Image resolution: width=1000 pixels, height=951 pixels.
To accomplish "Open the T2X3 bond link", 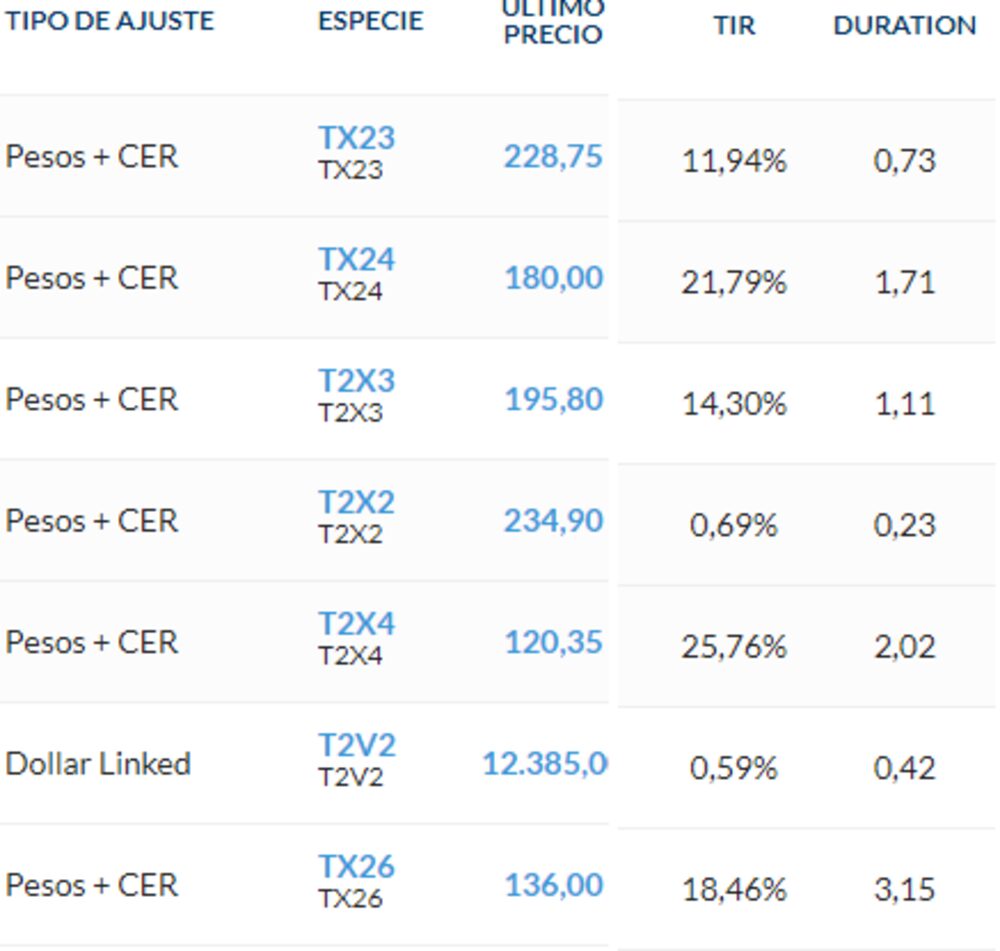I will 356,381.
